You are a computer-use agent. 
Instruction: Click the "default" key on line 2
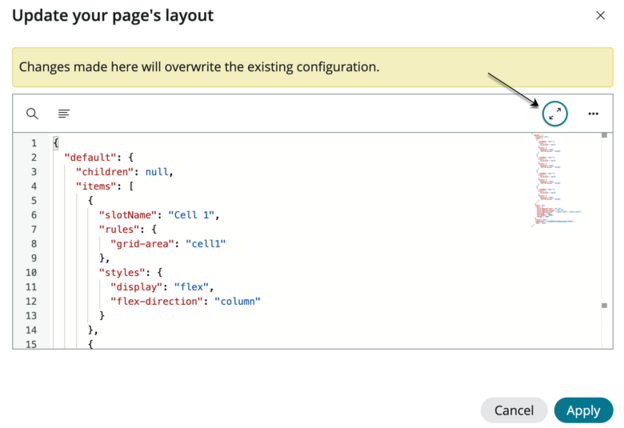click(x=90, y=157)
